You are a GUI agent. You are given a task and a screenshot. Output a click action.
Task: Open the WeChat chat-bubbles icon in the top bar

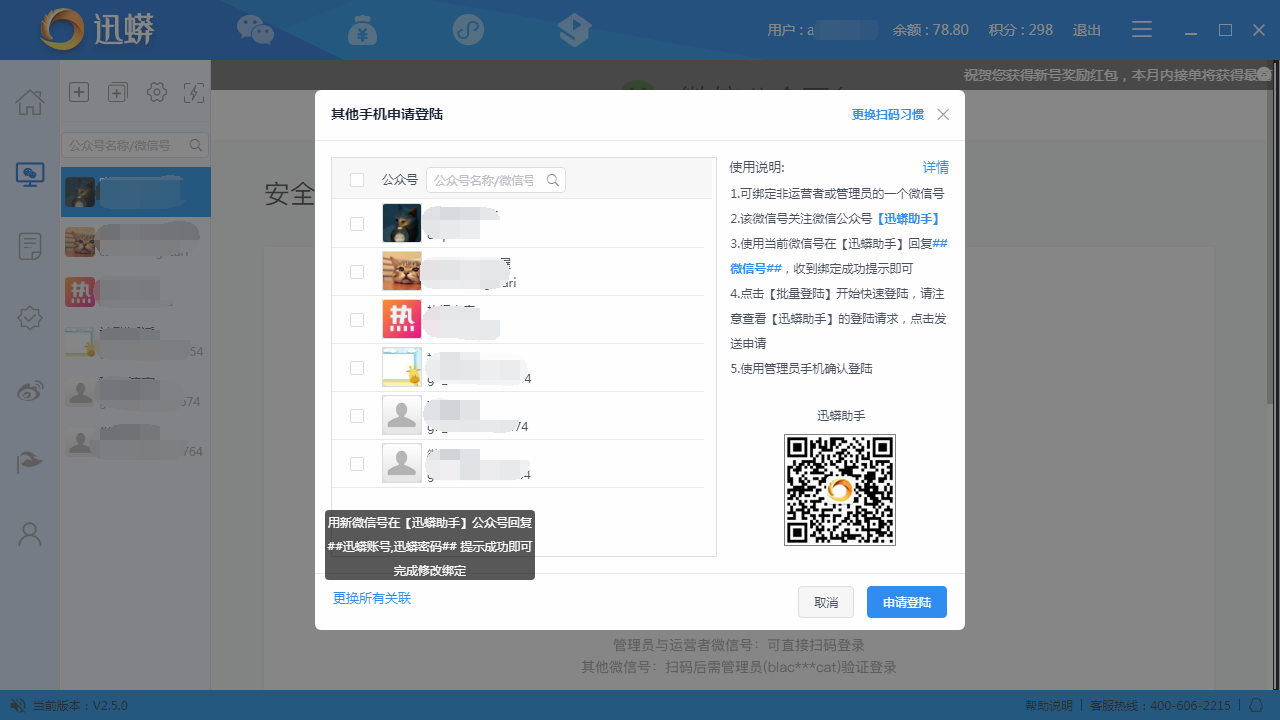(255, 30)
